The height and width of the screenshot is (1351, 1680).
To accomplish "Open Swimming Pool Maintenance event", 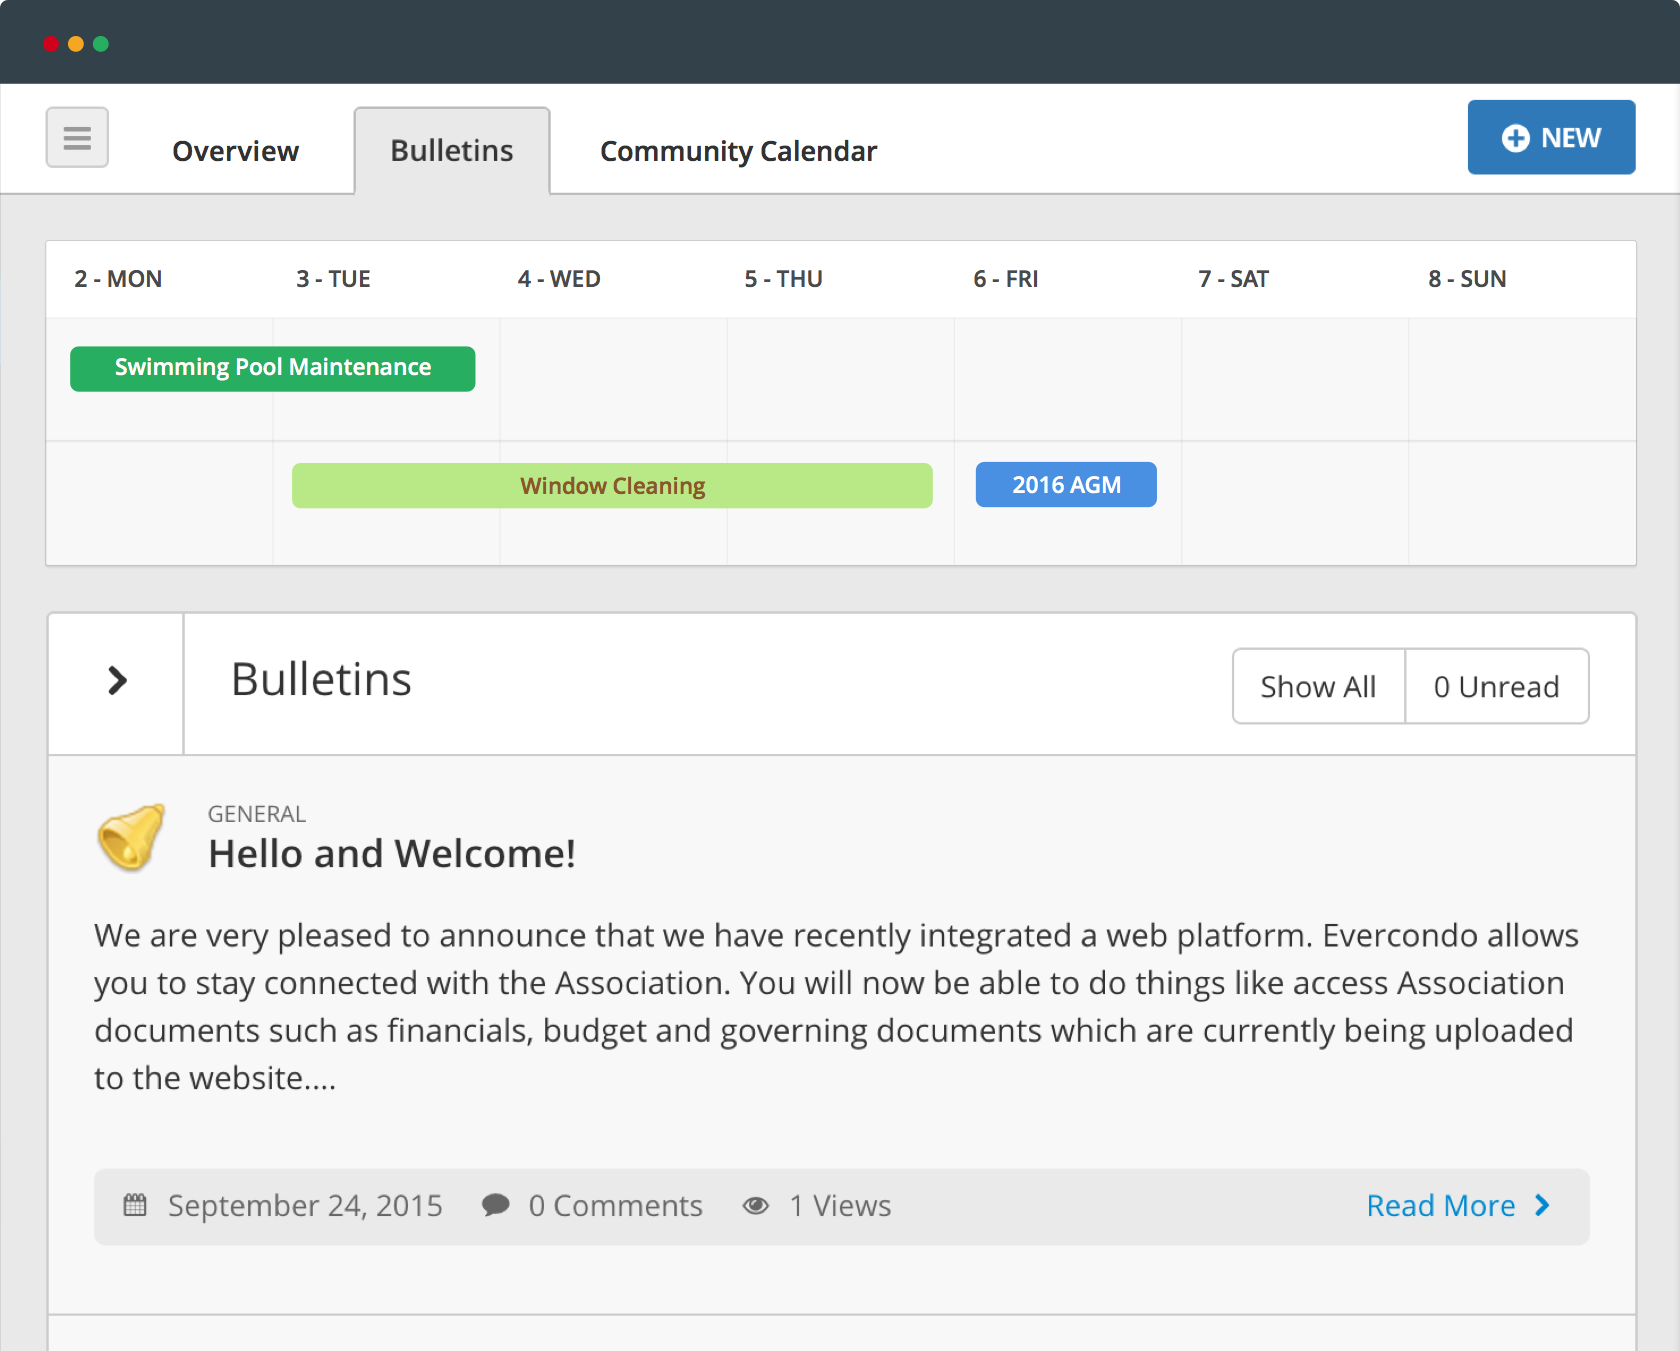I will click(x=272, y=368).
